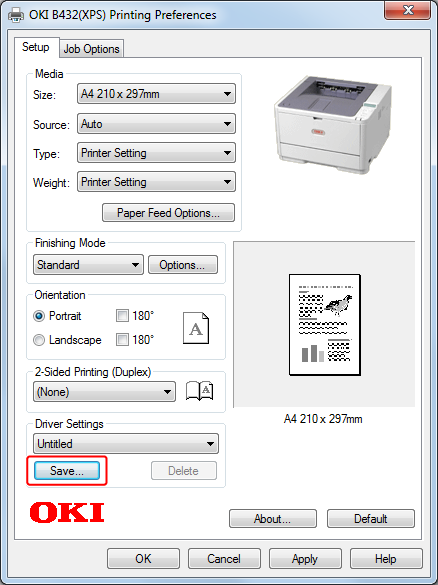Open the 2-Sided Printing (None) dropdown
The width and height of the screenshot is (438, 585).
pyautogui.click(x=104, y=392)
